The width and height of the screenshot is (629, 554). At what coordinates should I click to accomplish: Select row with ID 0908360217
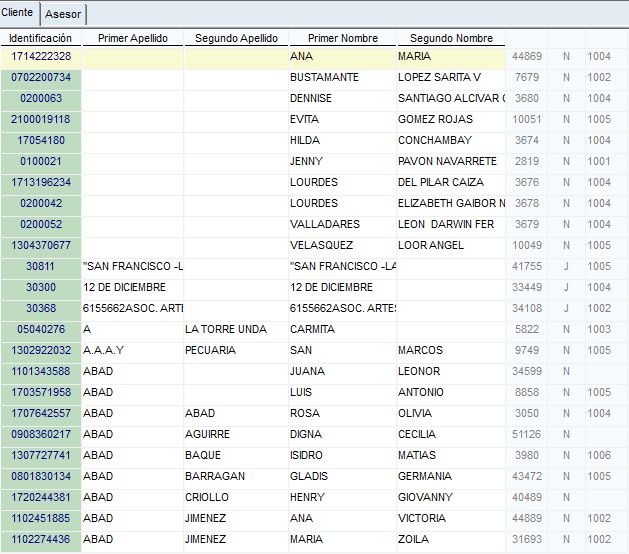click(41, 434)
